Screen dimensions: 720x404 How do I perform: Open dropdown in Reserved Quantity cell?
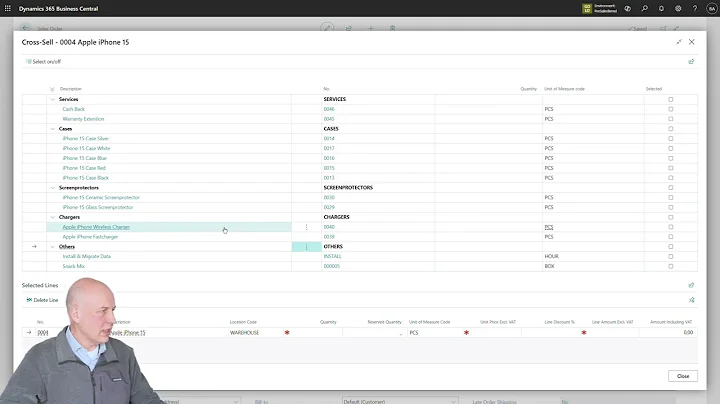[401, 333]
